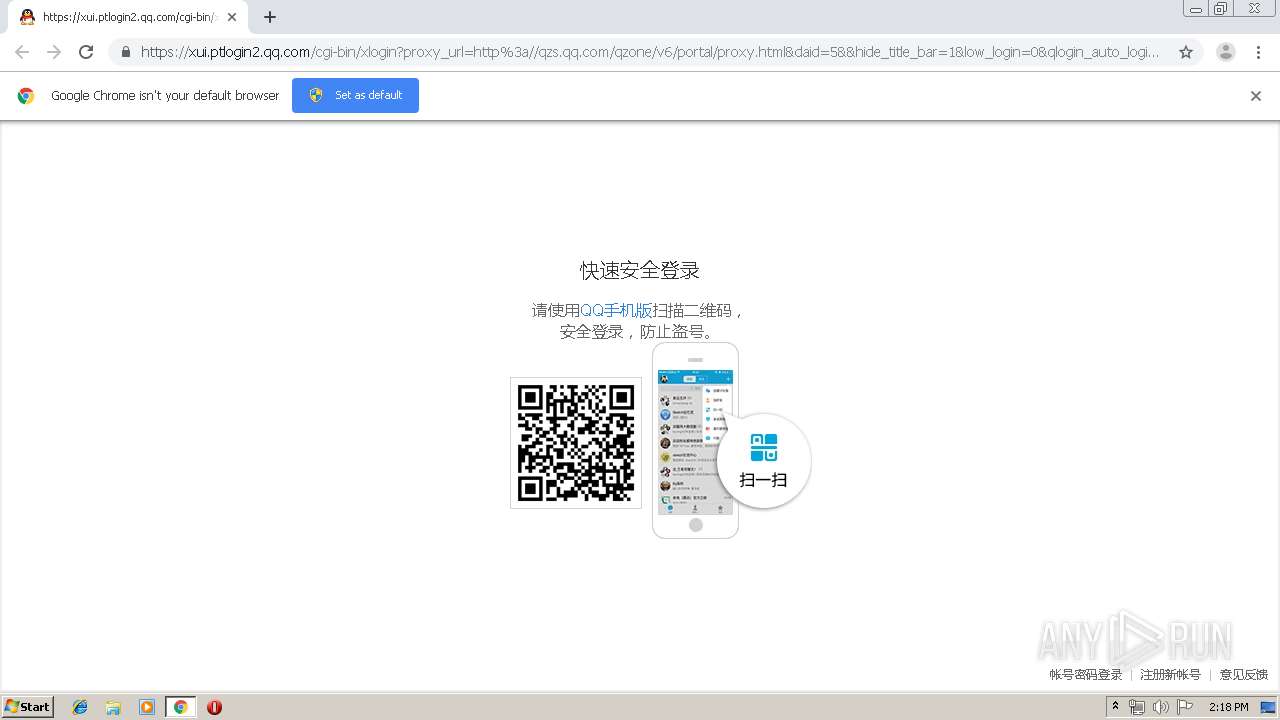
Task: Click the Chrome logo in the info bar
Action: 26,96
